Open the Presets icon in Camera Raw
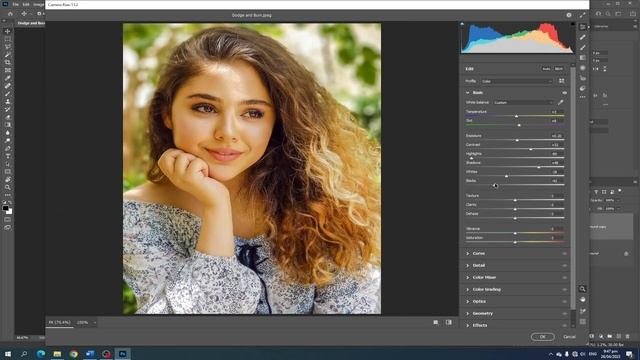Image resolution: width=640 pixels, height=360 pixels. click(x=582, y=88)
